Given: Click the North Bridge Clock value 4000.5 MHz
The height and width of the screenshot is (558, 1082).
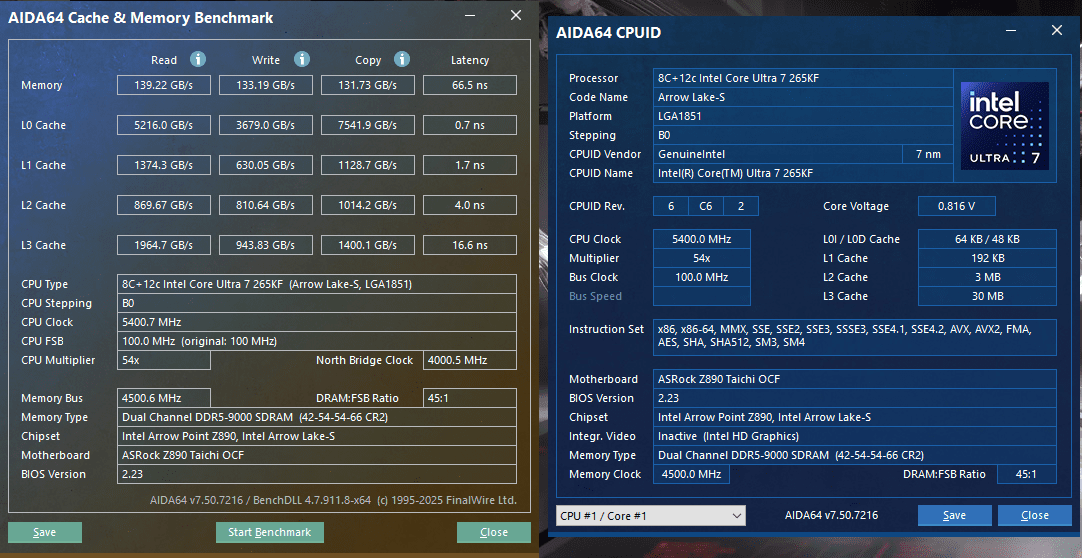Looking at the screenshot, I should [470, 360].
